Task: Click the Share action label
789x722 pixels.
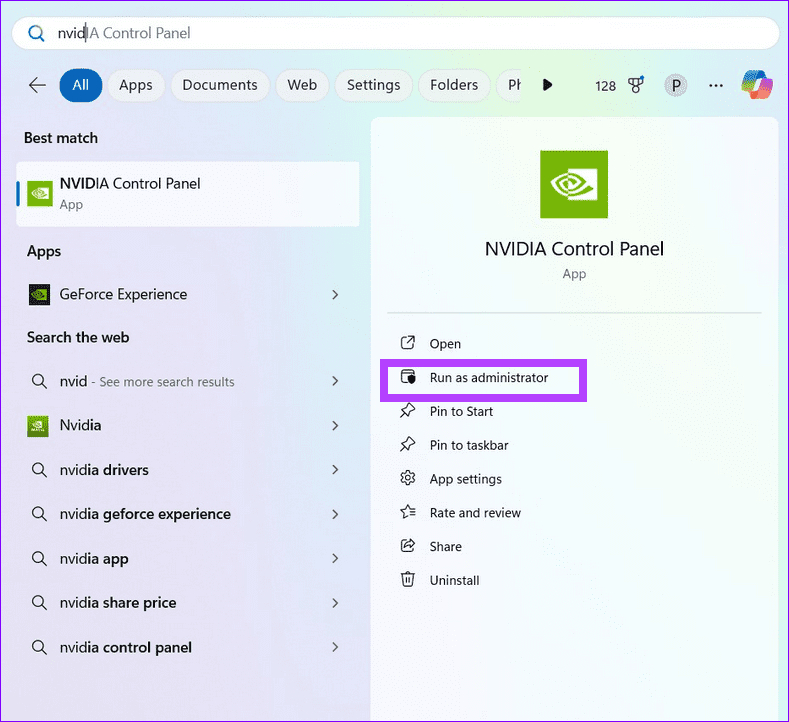Action: coord(445,546)
